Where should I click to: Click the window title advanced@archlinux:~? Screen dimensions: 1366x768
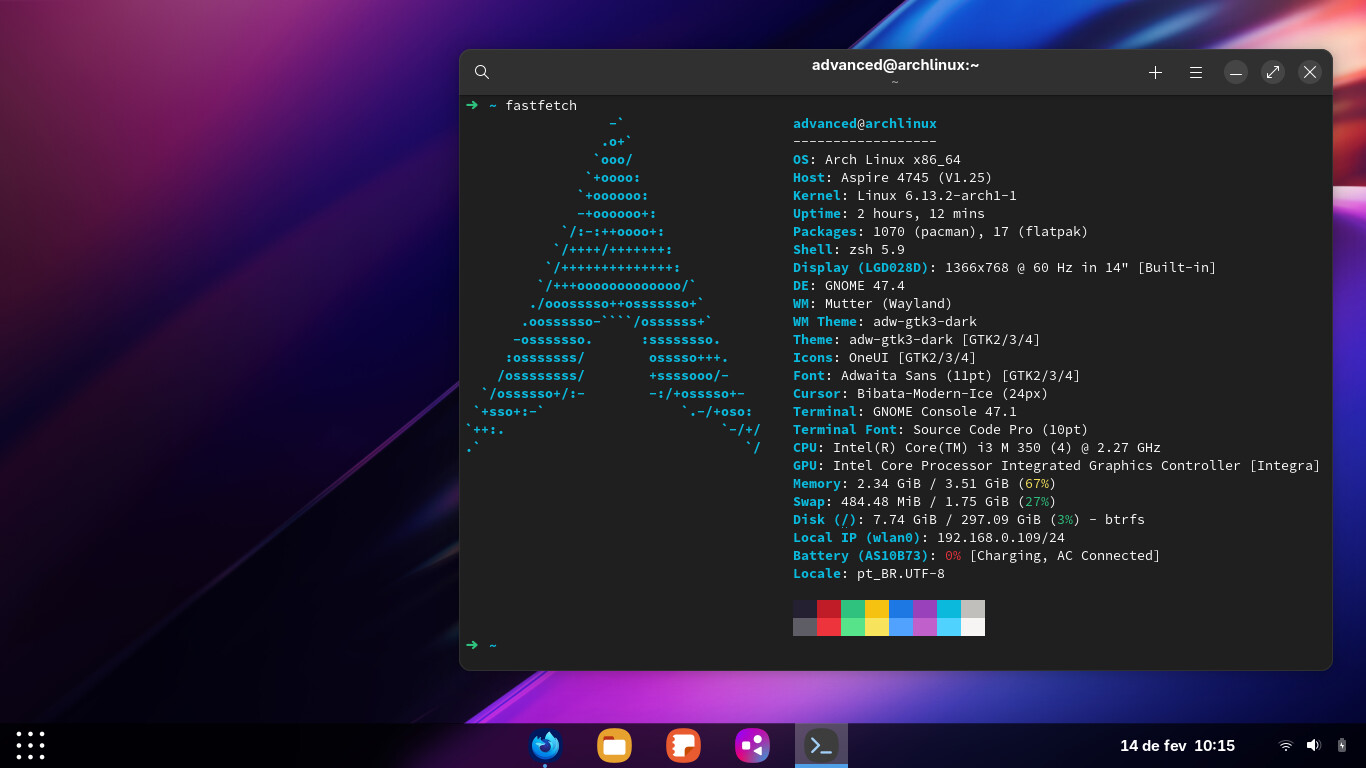[x=895, y=65]
